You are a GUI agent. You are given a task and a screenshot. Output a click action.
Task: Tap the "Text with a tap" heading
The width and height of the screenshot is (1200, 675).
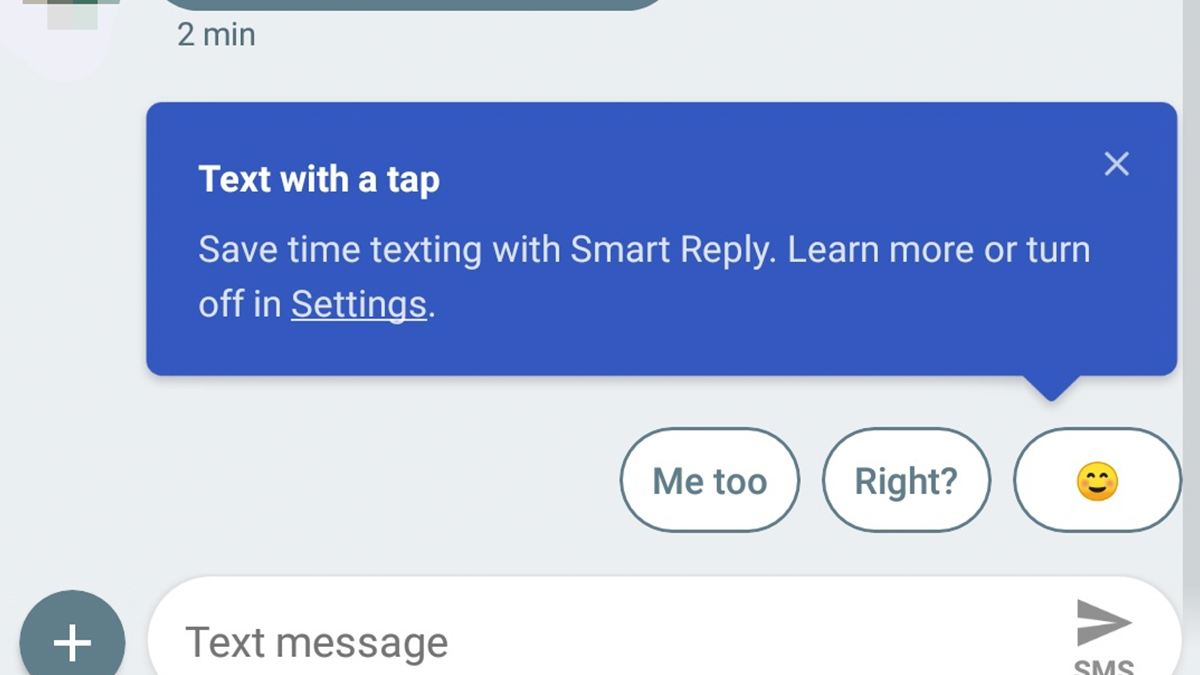[319, 180]
